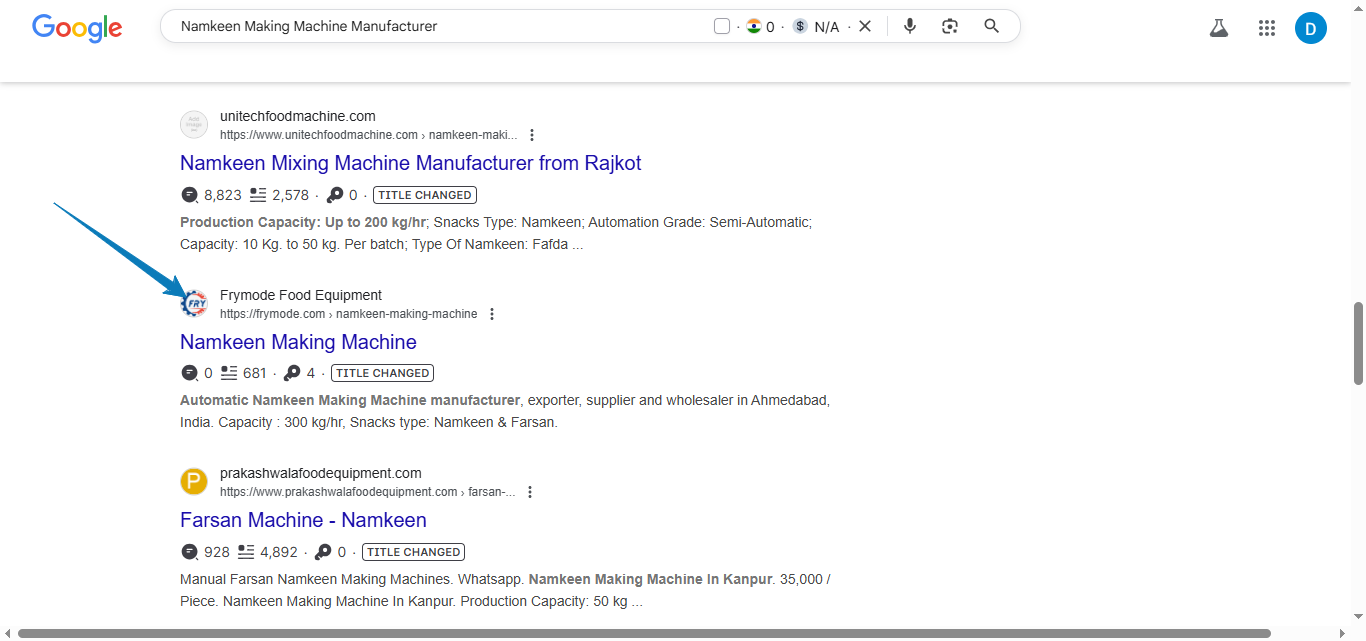Open Namkeen Mixing Machine Manufacturer from Rajkot
The image size is (1366, 641).
coord(411,163)
